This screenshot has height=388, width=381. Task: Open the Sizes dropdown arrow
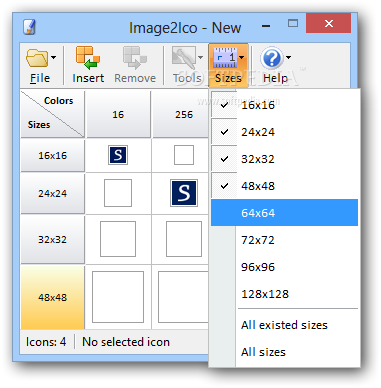coord(242,58)
